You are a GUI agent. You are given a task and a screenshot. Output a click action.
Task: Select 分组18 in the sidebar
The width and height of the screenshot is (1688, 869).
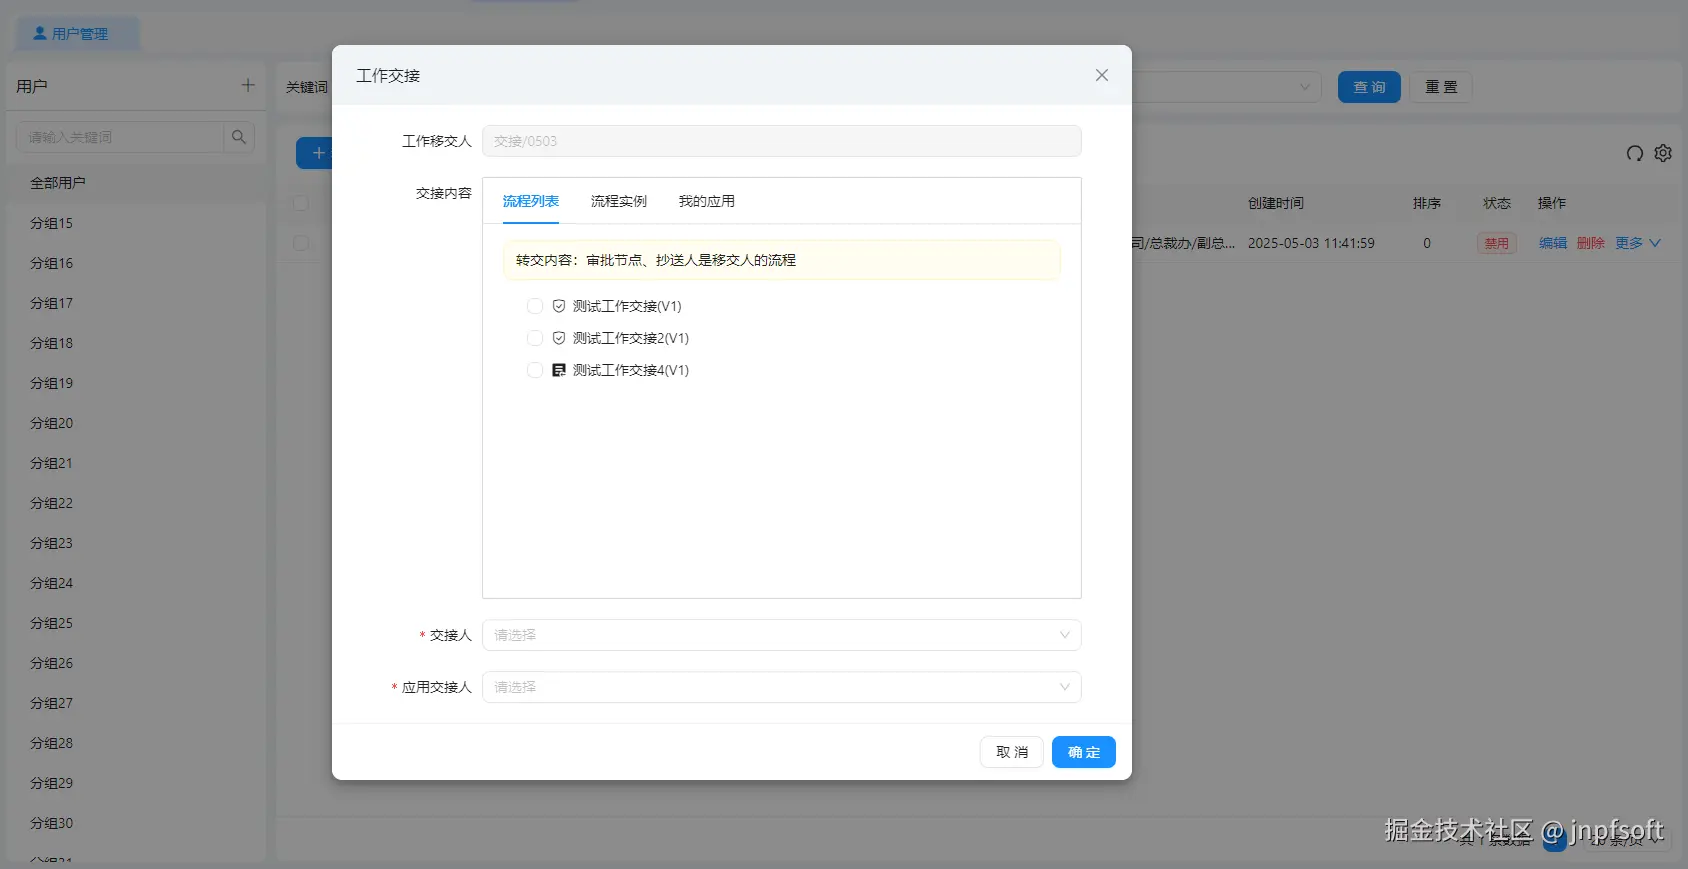tap(136, 343)
